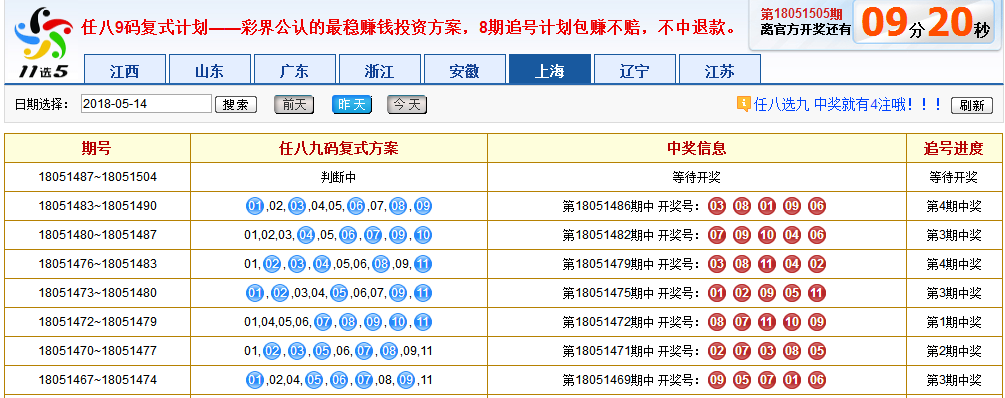
Task: Go to the 辽宁 tab
Action: 635,70
